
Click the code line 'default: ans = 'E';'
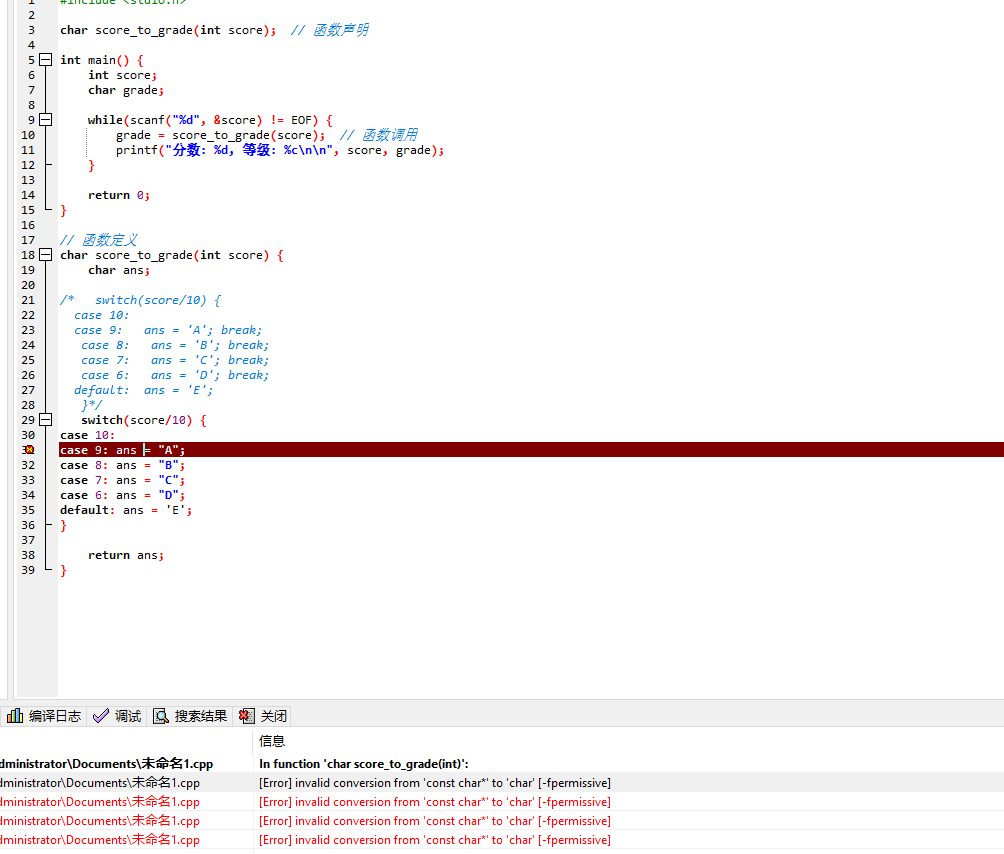pyautogui.click(x=126, y=510)
